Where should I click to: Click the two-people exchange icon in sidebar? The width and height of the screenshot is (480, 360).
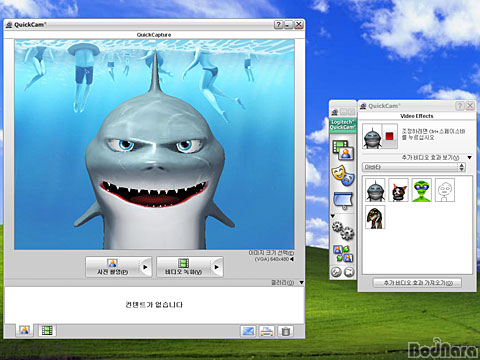(343, 253)
